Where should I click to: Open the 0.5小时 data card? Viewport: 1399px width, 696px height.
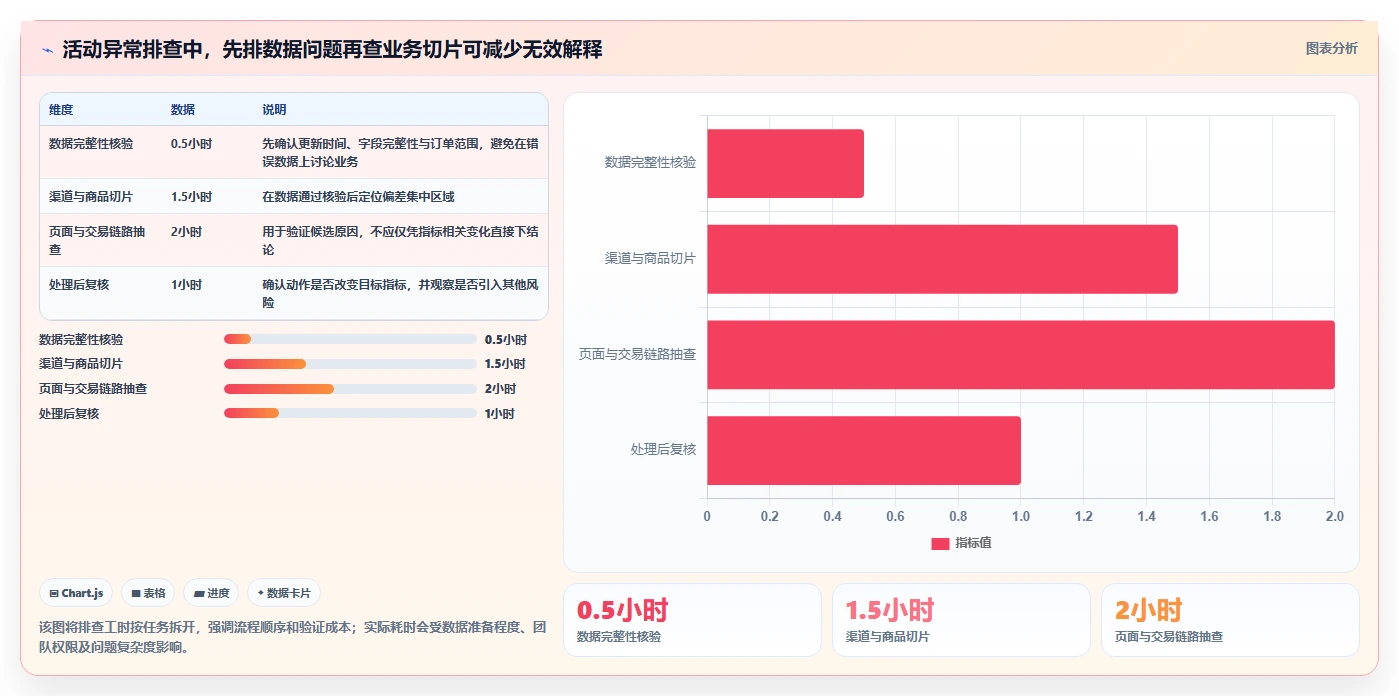click(692, 620)
